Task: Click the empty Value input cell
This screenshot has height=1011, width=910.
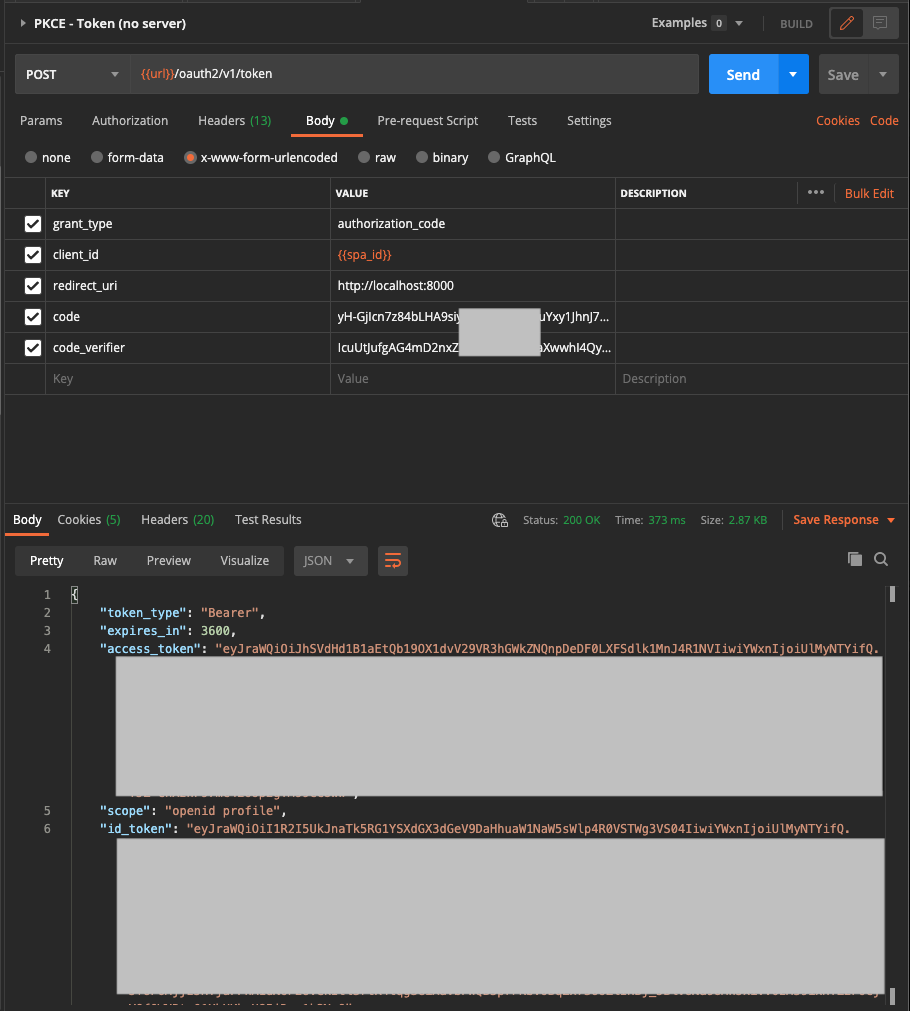Action: (473, 378)
